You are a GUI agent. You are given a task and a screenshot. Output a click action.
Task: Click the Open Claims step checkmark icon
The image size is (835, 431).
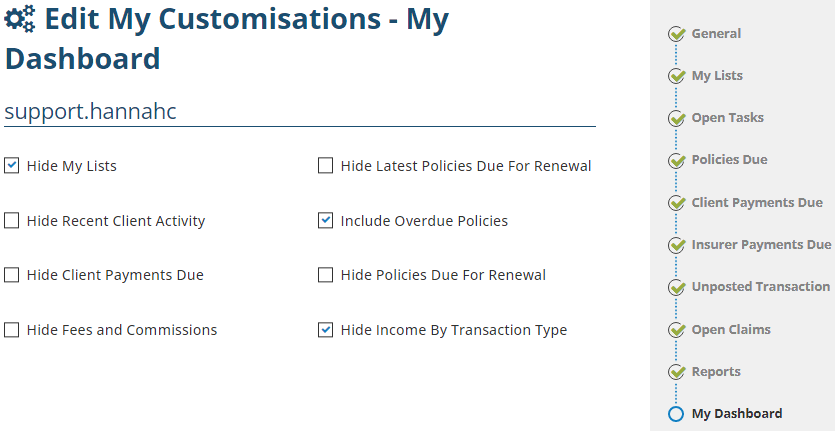click(676, 330)
